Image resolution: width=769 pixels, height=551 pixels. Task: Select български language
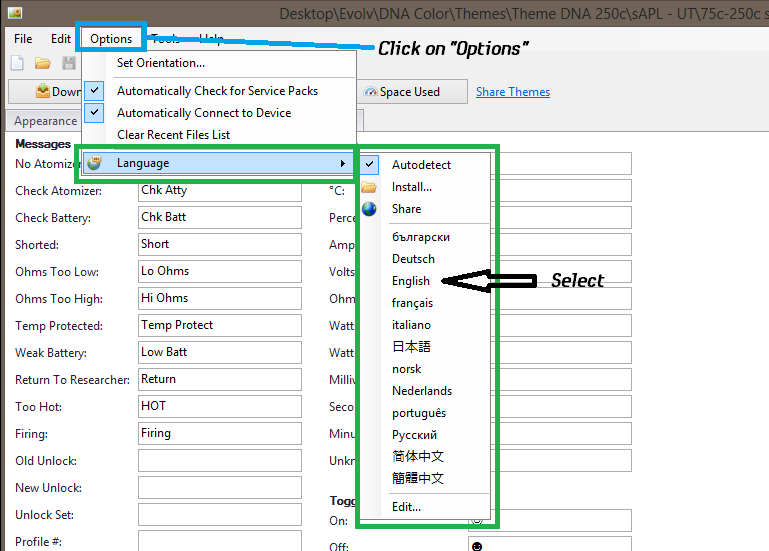click(x=421, y=237)
